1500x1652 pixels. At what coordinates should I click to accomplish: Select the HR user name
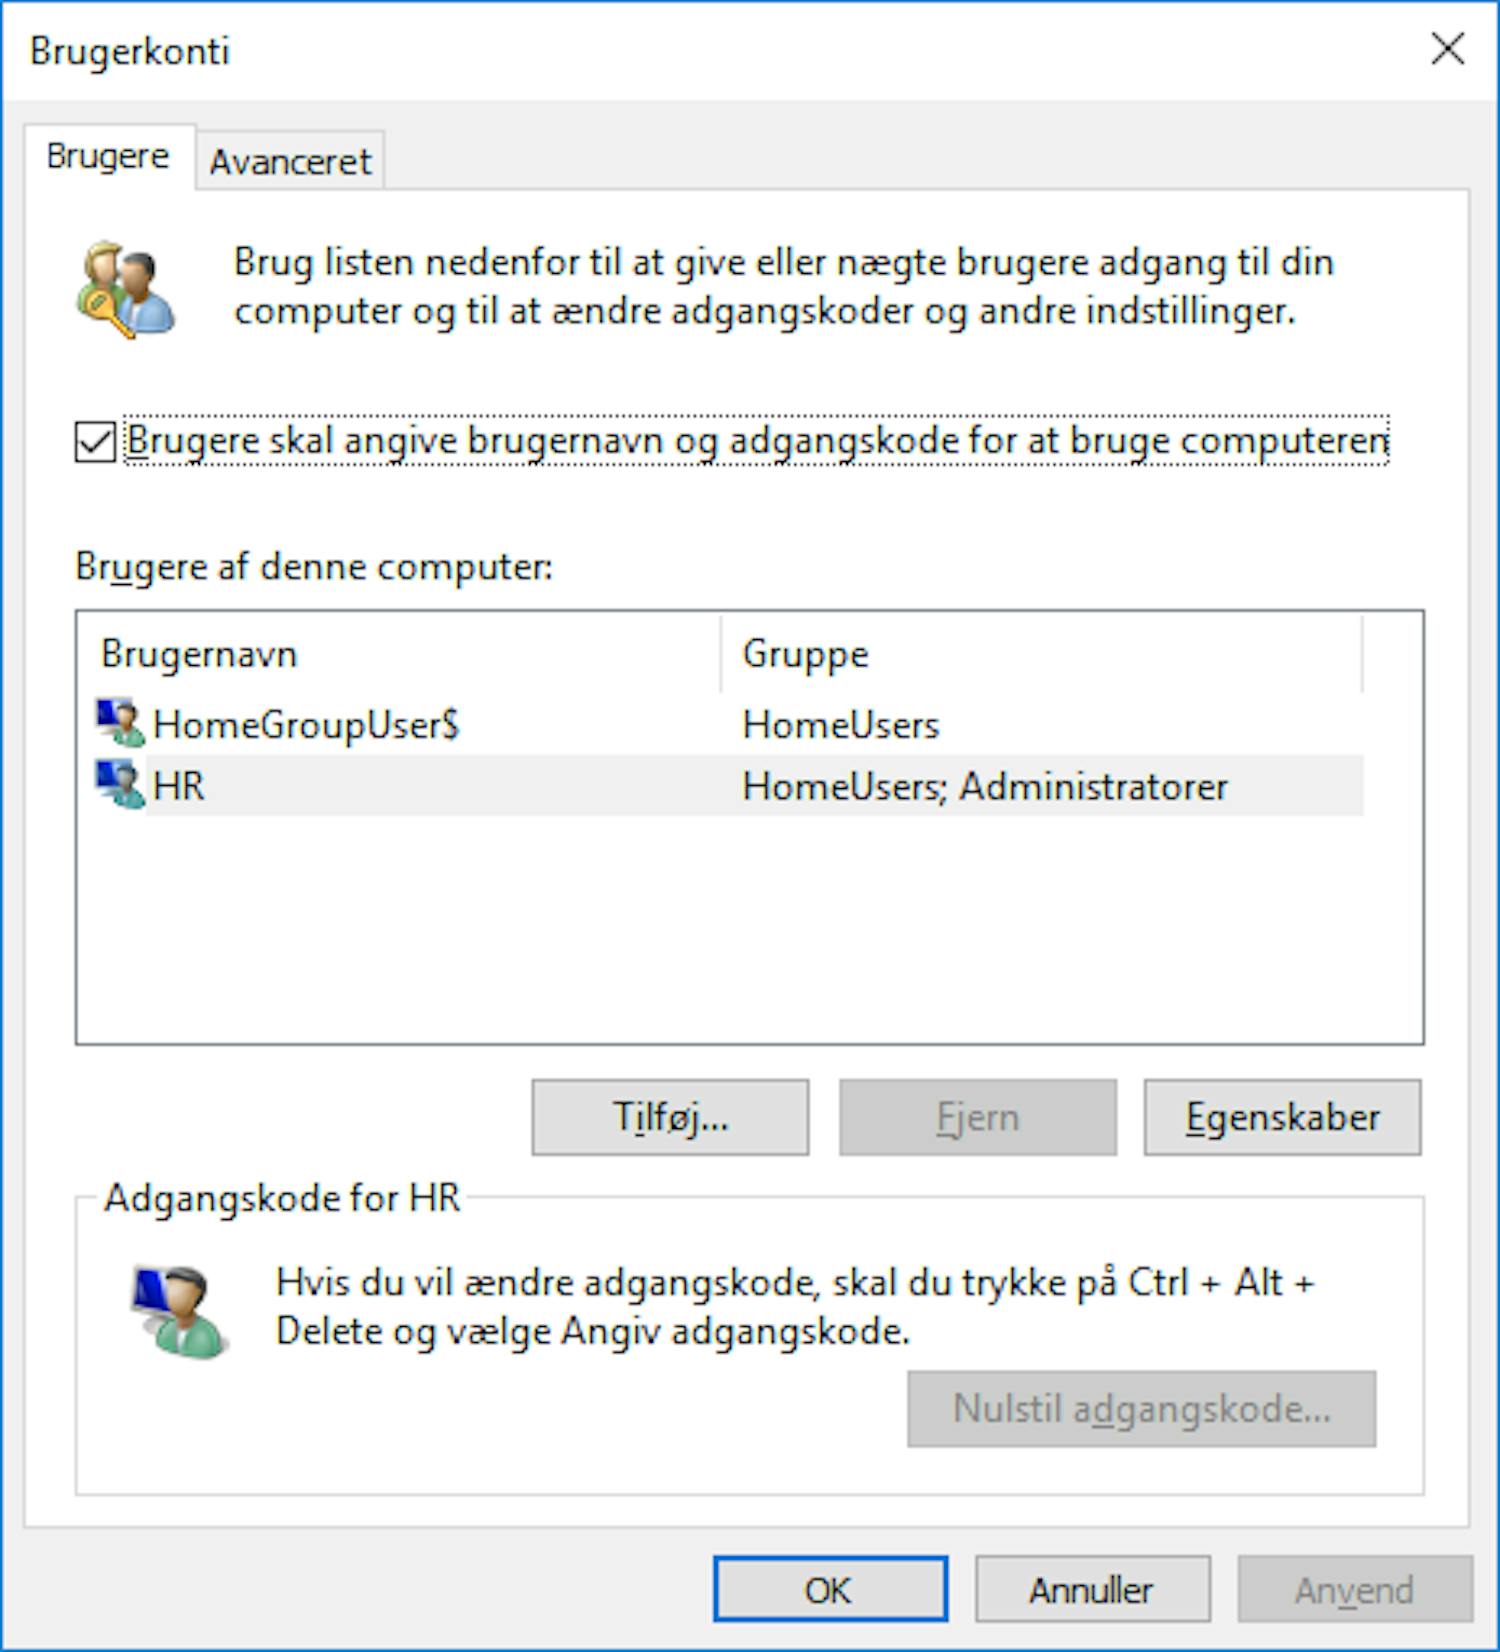179,786
